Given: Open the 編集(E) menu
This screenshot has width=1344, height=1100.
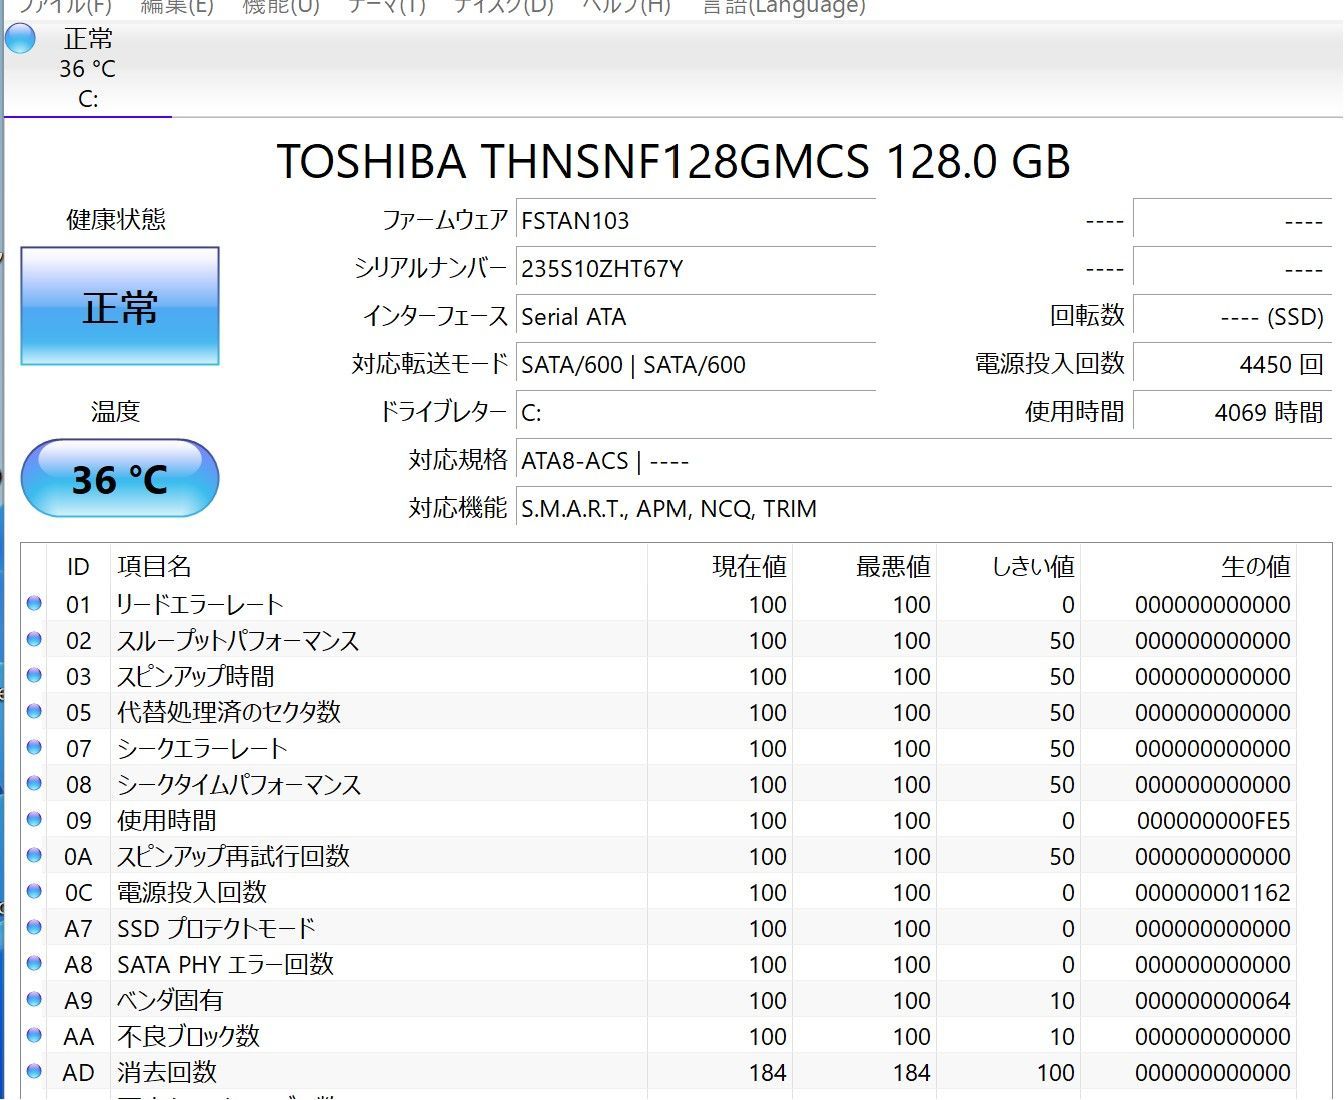Looking at the screenshot, I should click(177, 7).
